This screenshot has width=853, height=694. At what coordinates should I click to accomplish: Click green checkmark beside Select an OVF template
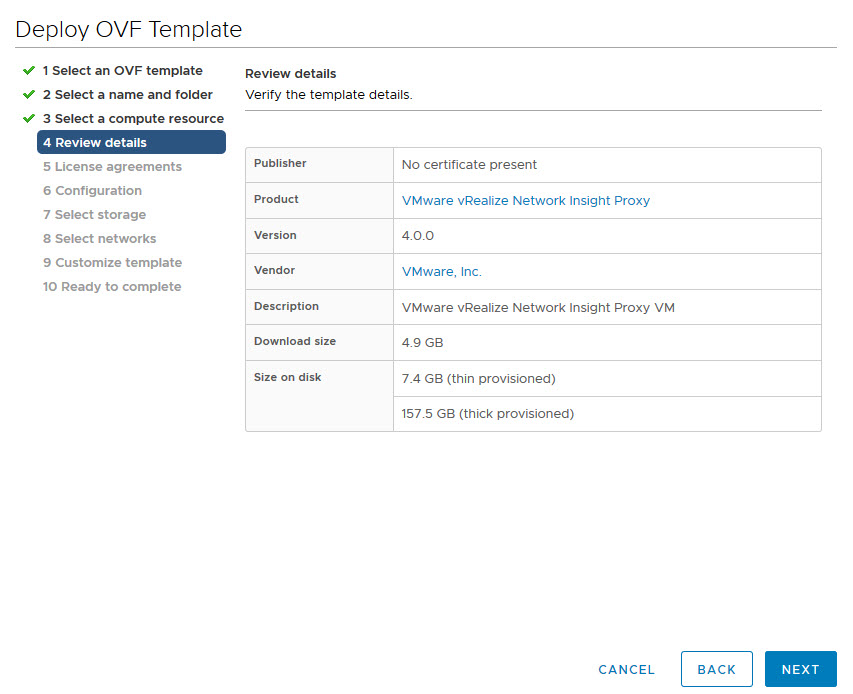29,71
